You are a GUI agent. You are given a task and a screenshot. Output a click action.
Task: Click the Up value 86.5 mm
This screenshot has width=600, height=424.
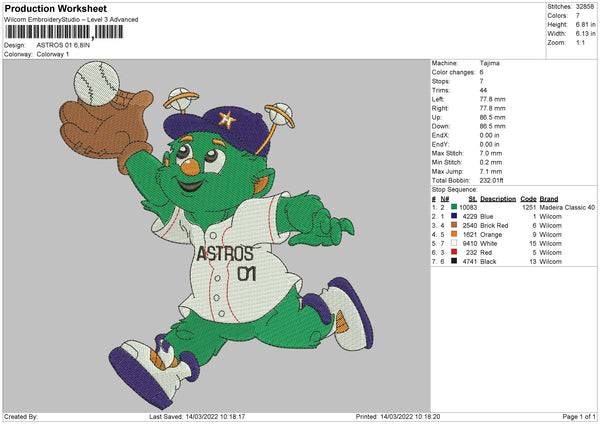[x=492, y=117]
